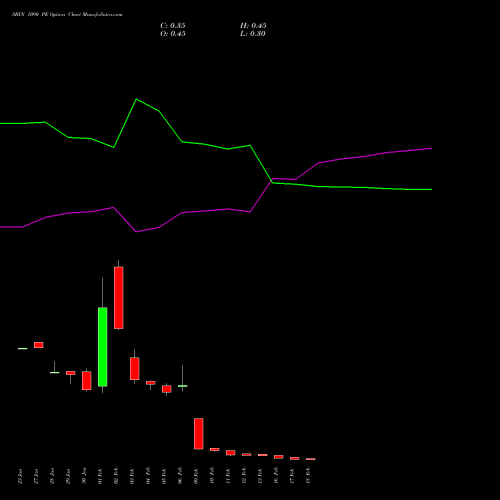Click the high value H: 0.45
500x500 pixels.
click(x=253, y=26)
